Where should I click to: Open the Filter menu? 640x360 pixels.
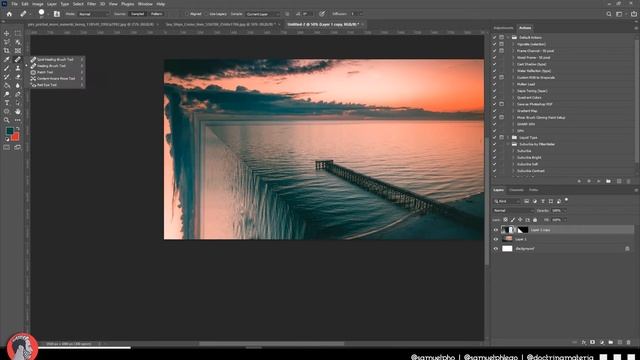91,4
